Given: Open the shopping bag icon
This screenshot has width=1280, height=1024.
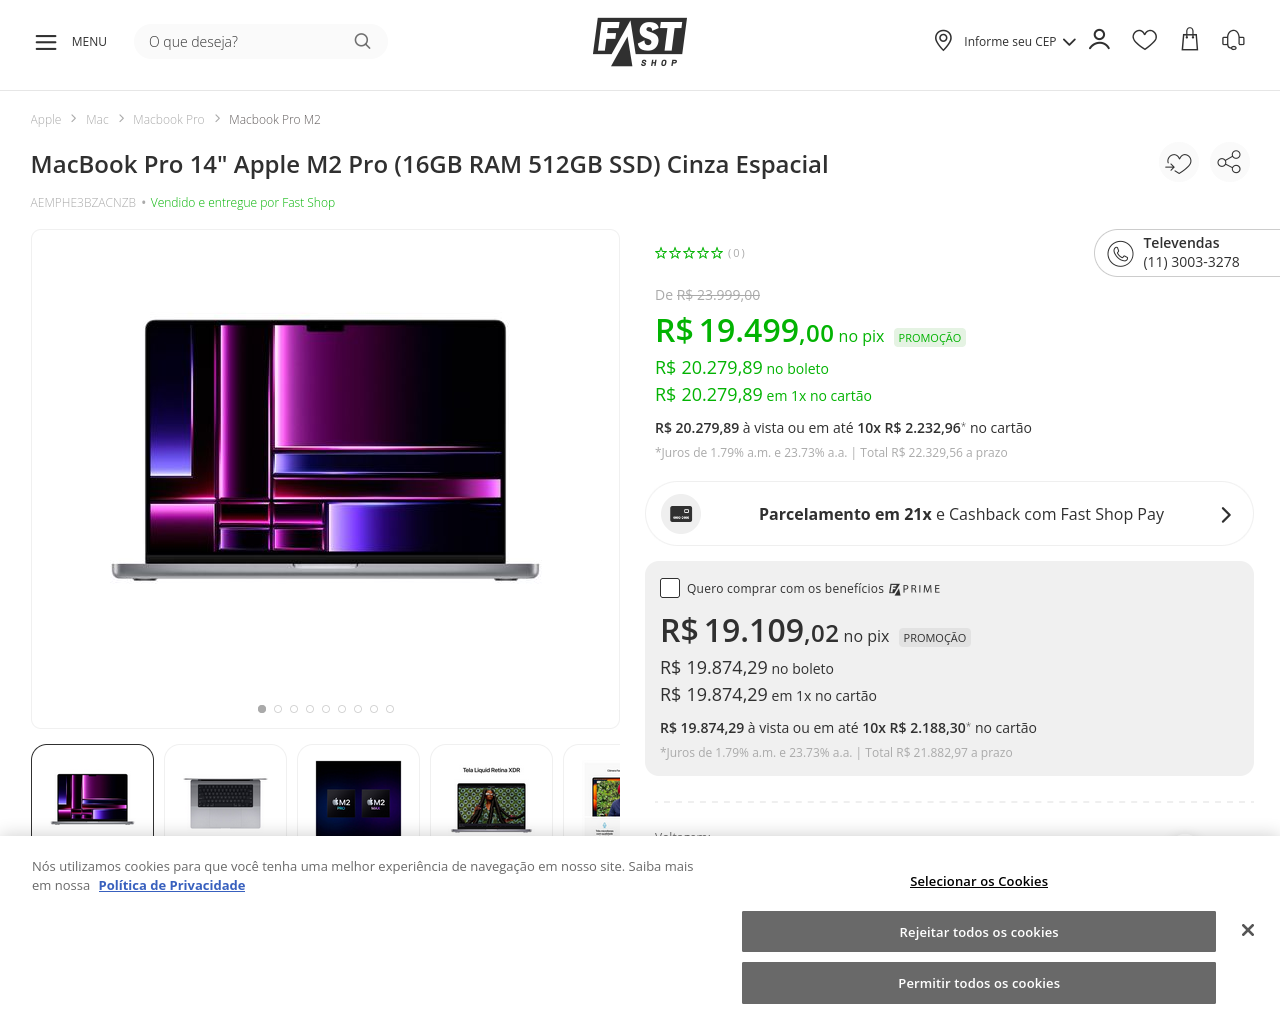Looking at the screenshot, I should point(1189,40).
